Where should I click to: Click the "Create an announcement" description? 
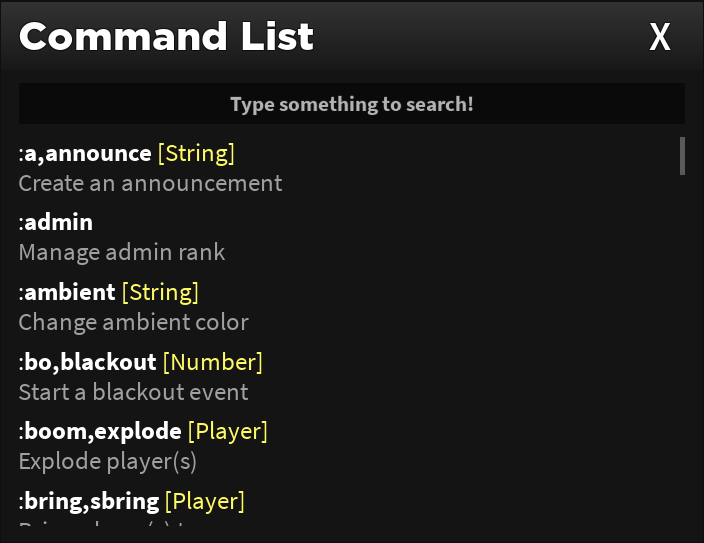[x=150, y=183]
